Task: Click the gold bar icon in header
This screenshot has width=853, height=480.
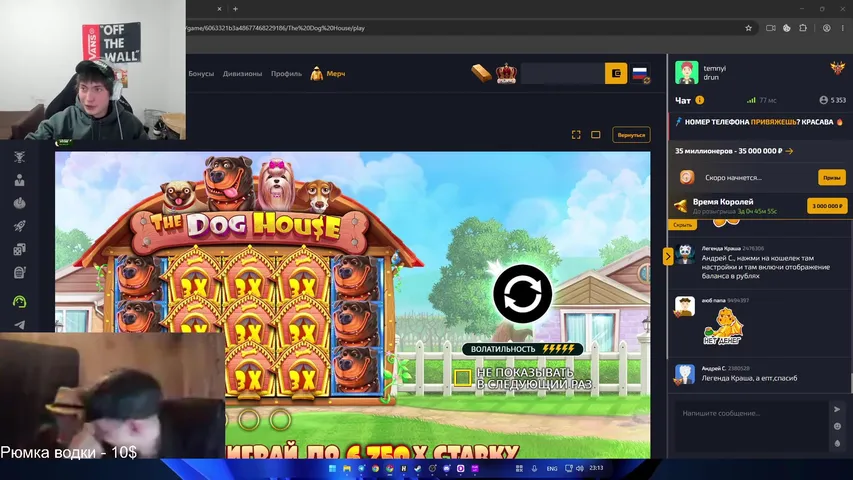Action: coord(481,73)
